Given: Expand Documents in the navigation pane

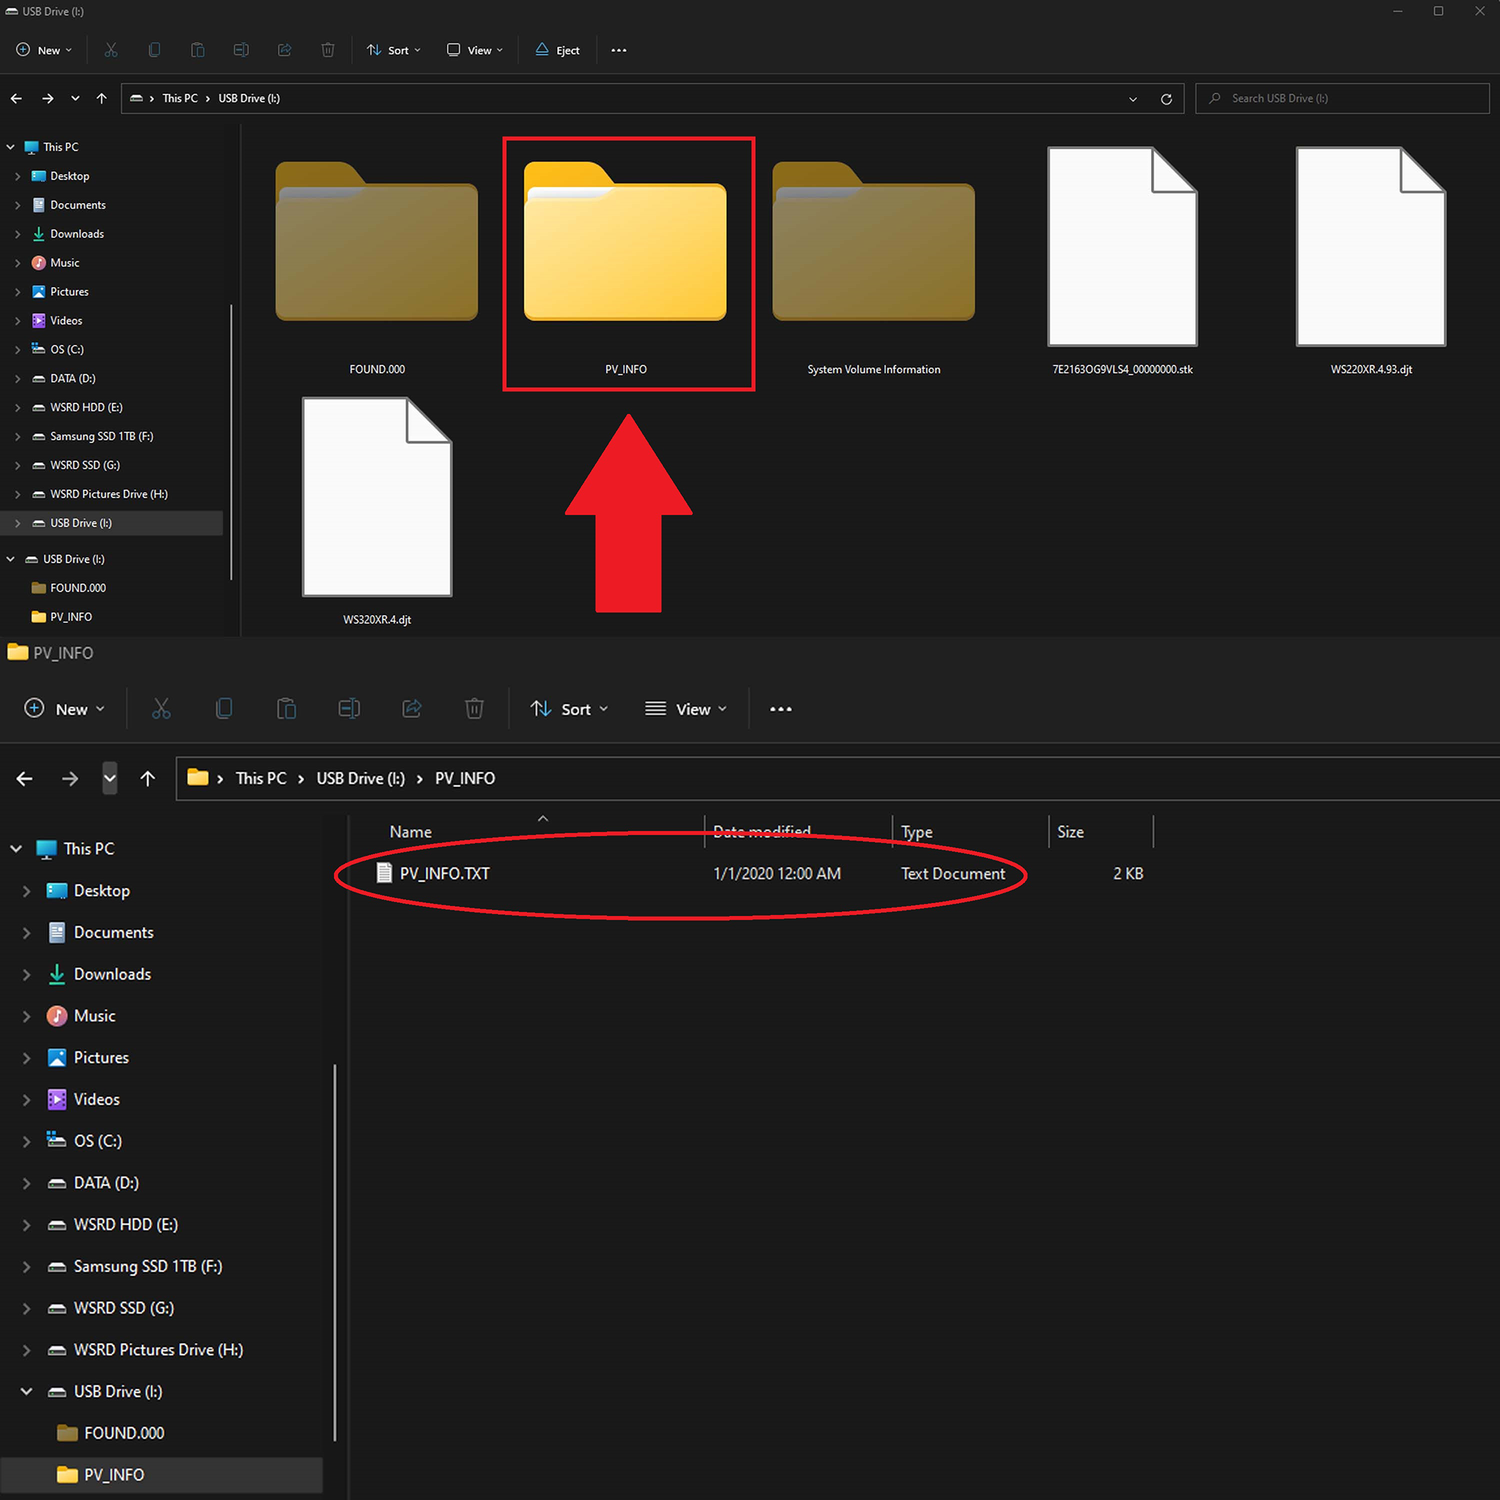Looking at the screenshot, I should click(19, 204).
